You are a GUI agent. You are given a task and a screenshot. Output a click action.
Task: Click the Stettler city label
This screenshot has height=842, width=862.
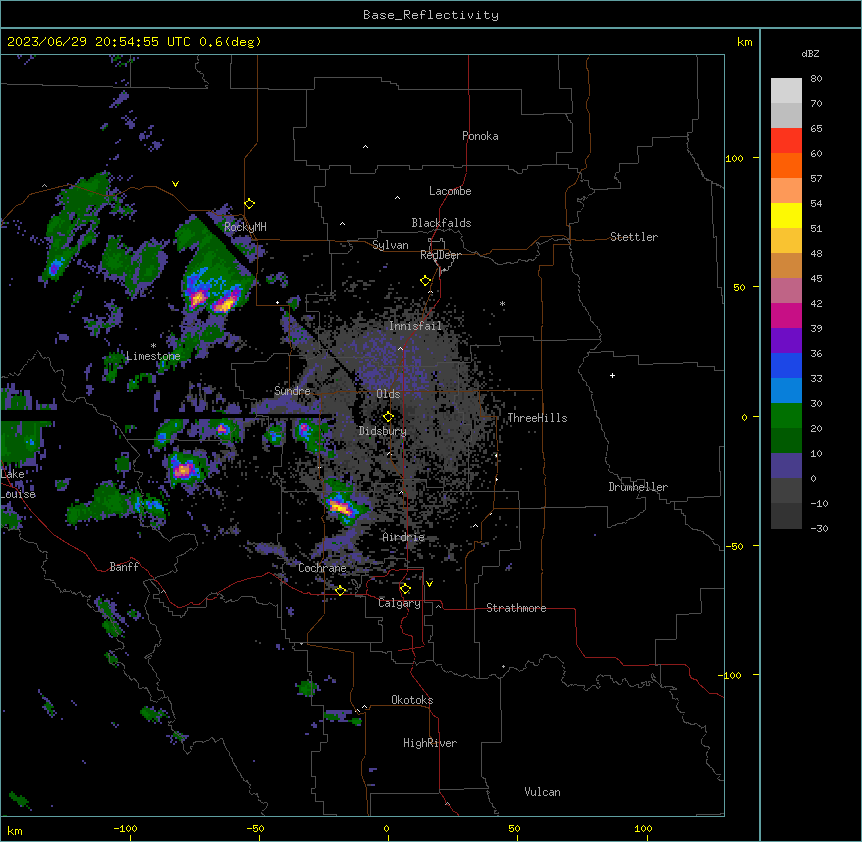point(634,237)
